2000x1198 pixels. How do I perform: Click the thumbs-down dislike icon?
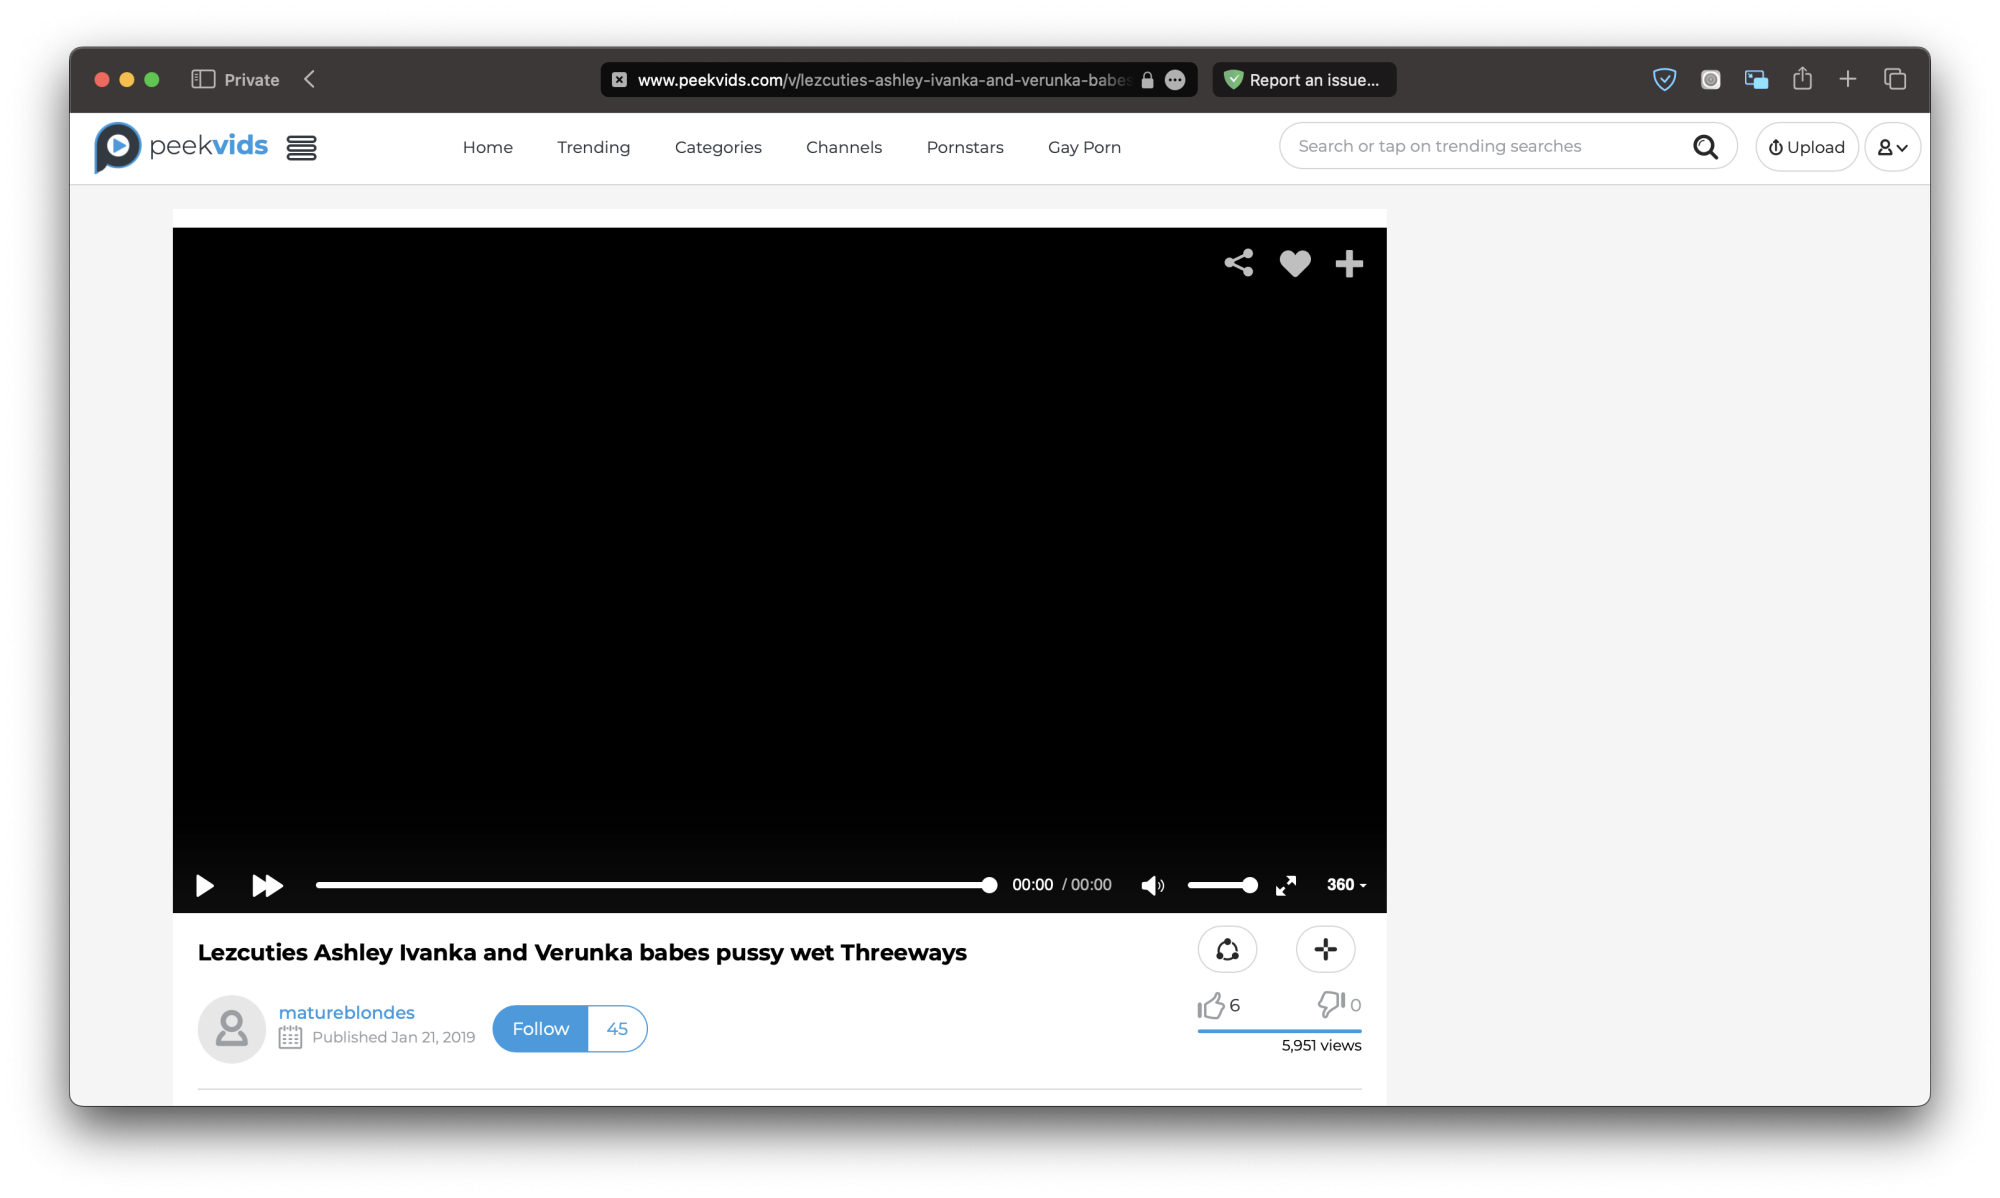[x=1331, y=1003]
